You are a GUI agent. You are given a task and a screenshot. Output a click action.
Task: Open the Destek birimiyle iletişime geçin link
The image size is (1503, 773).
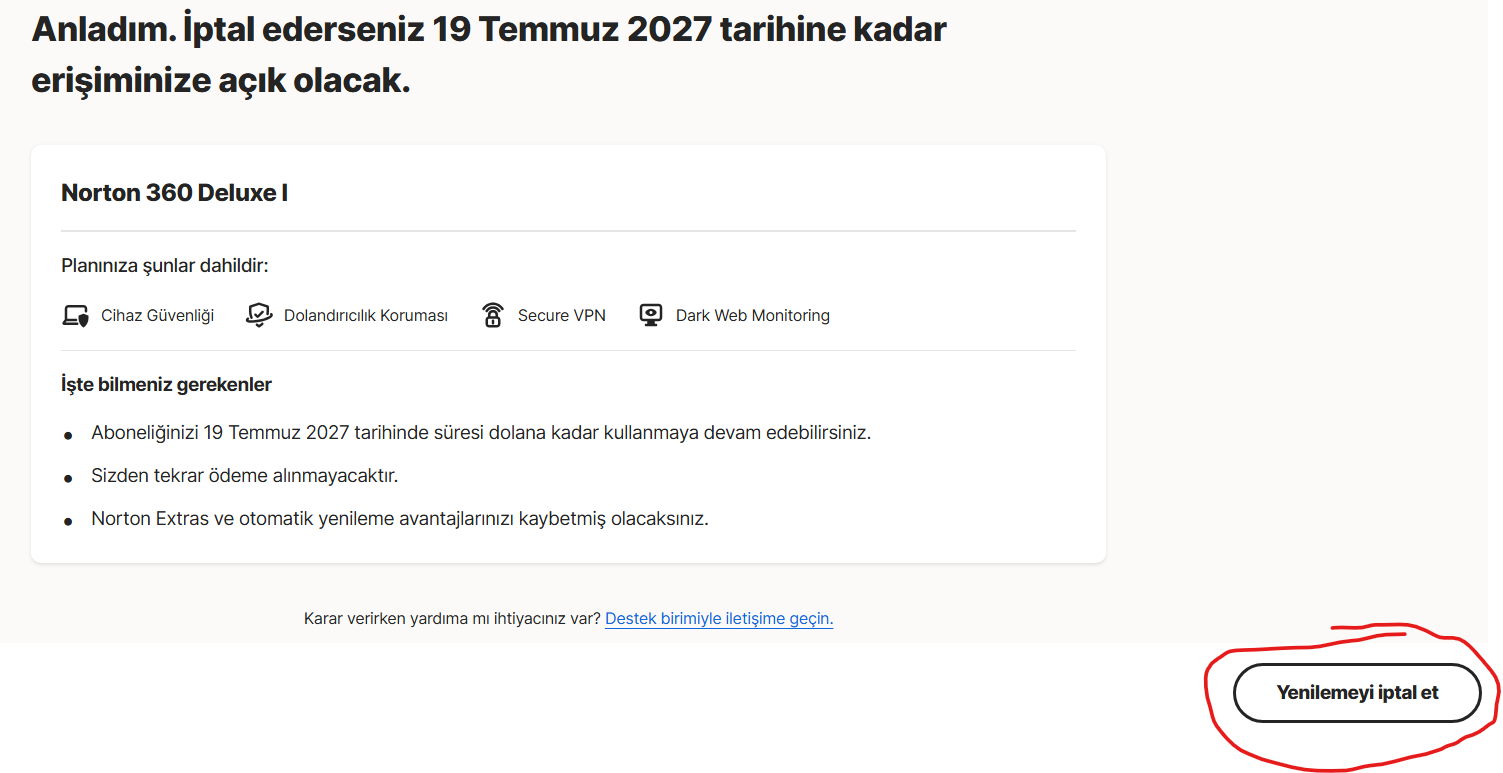point(719,618)
